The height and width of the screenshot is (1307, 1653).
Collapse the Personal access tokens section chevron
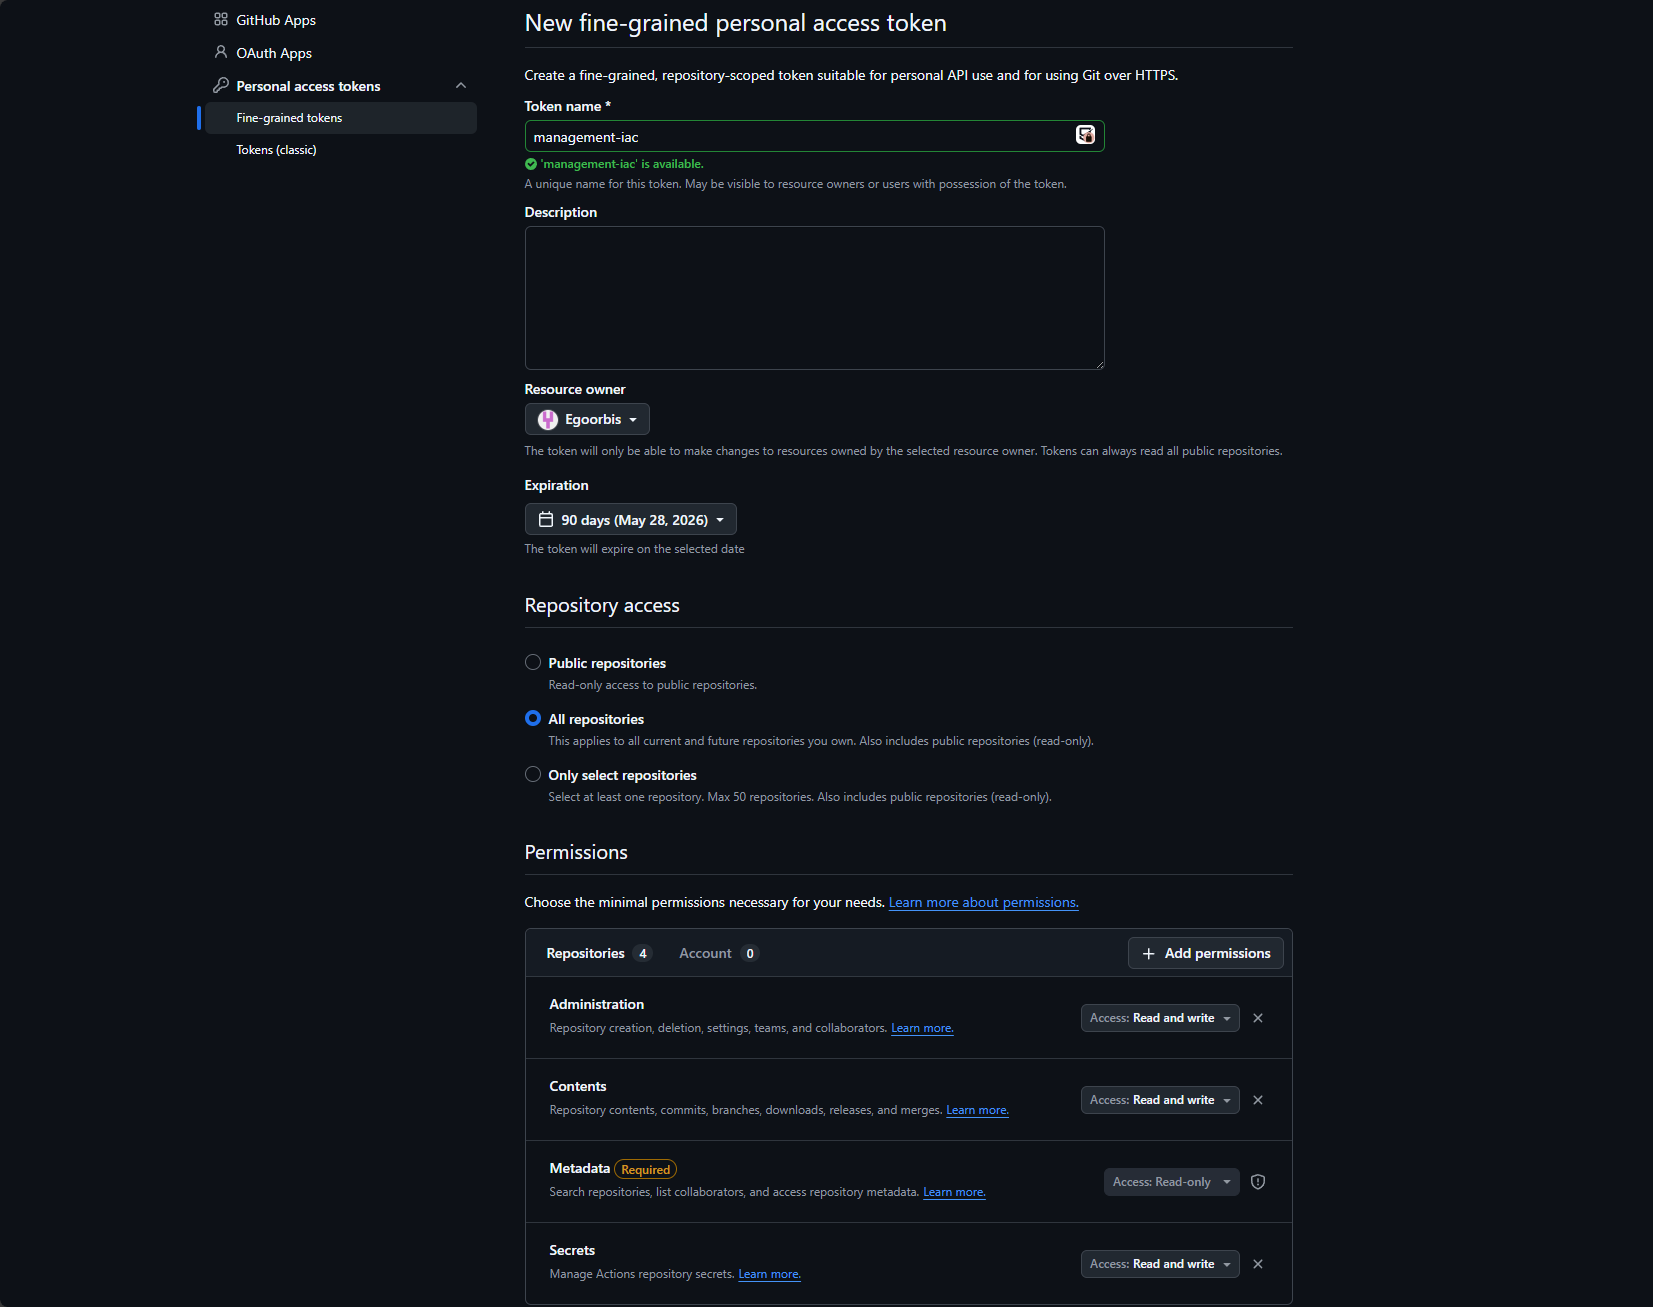tap(461, 85)
